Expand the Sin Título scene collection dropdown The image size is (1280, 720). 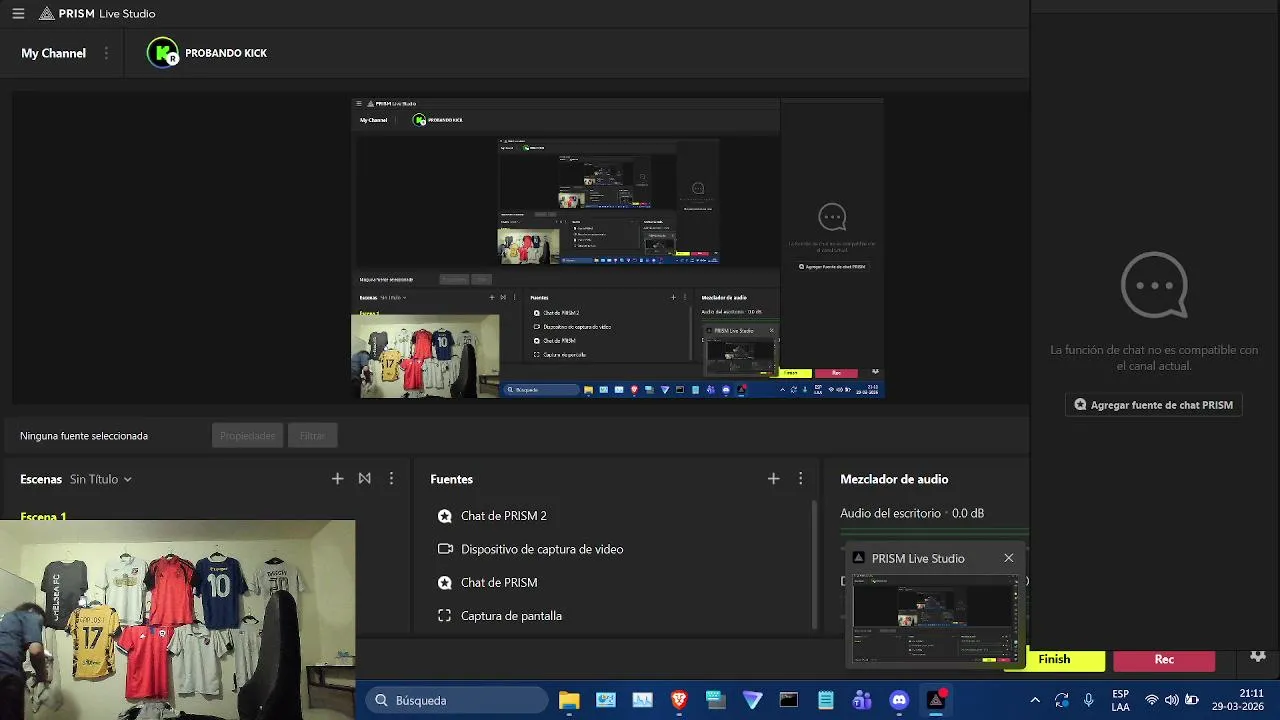coord(101,479)
